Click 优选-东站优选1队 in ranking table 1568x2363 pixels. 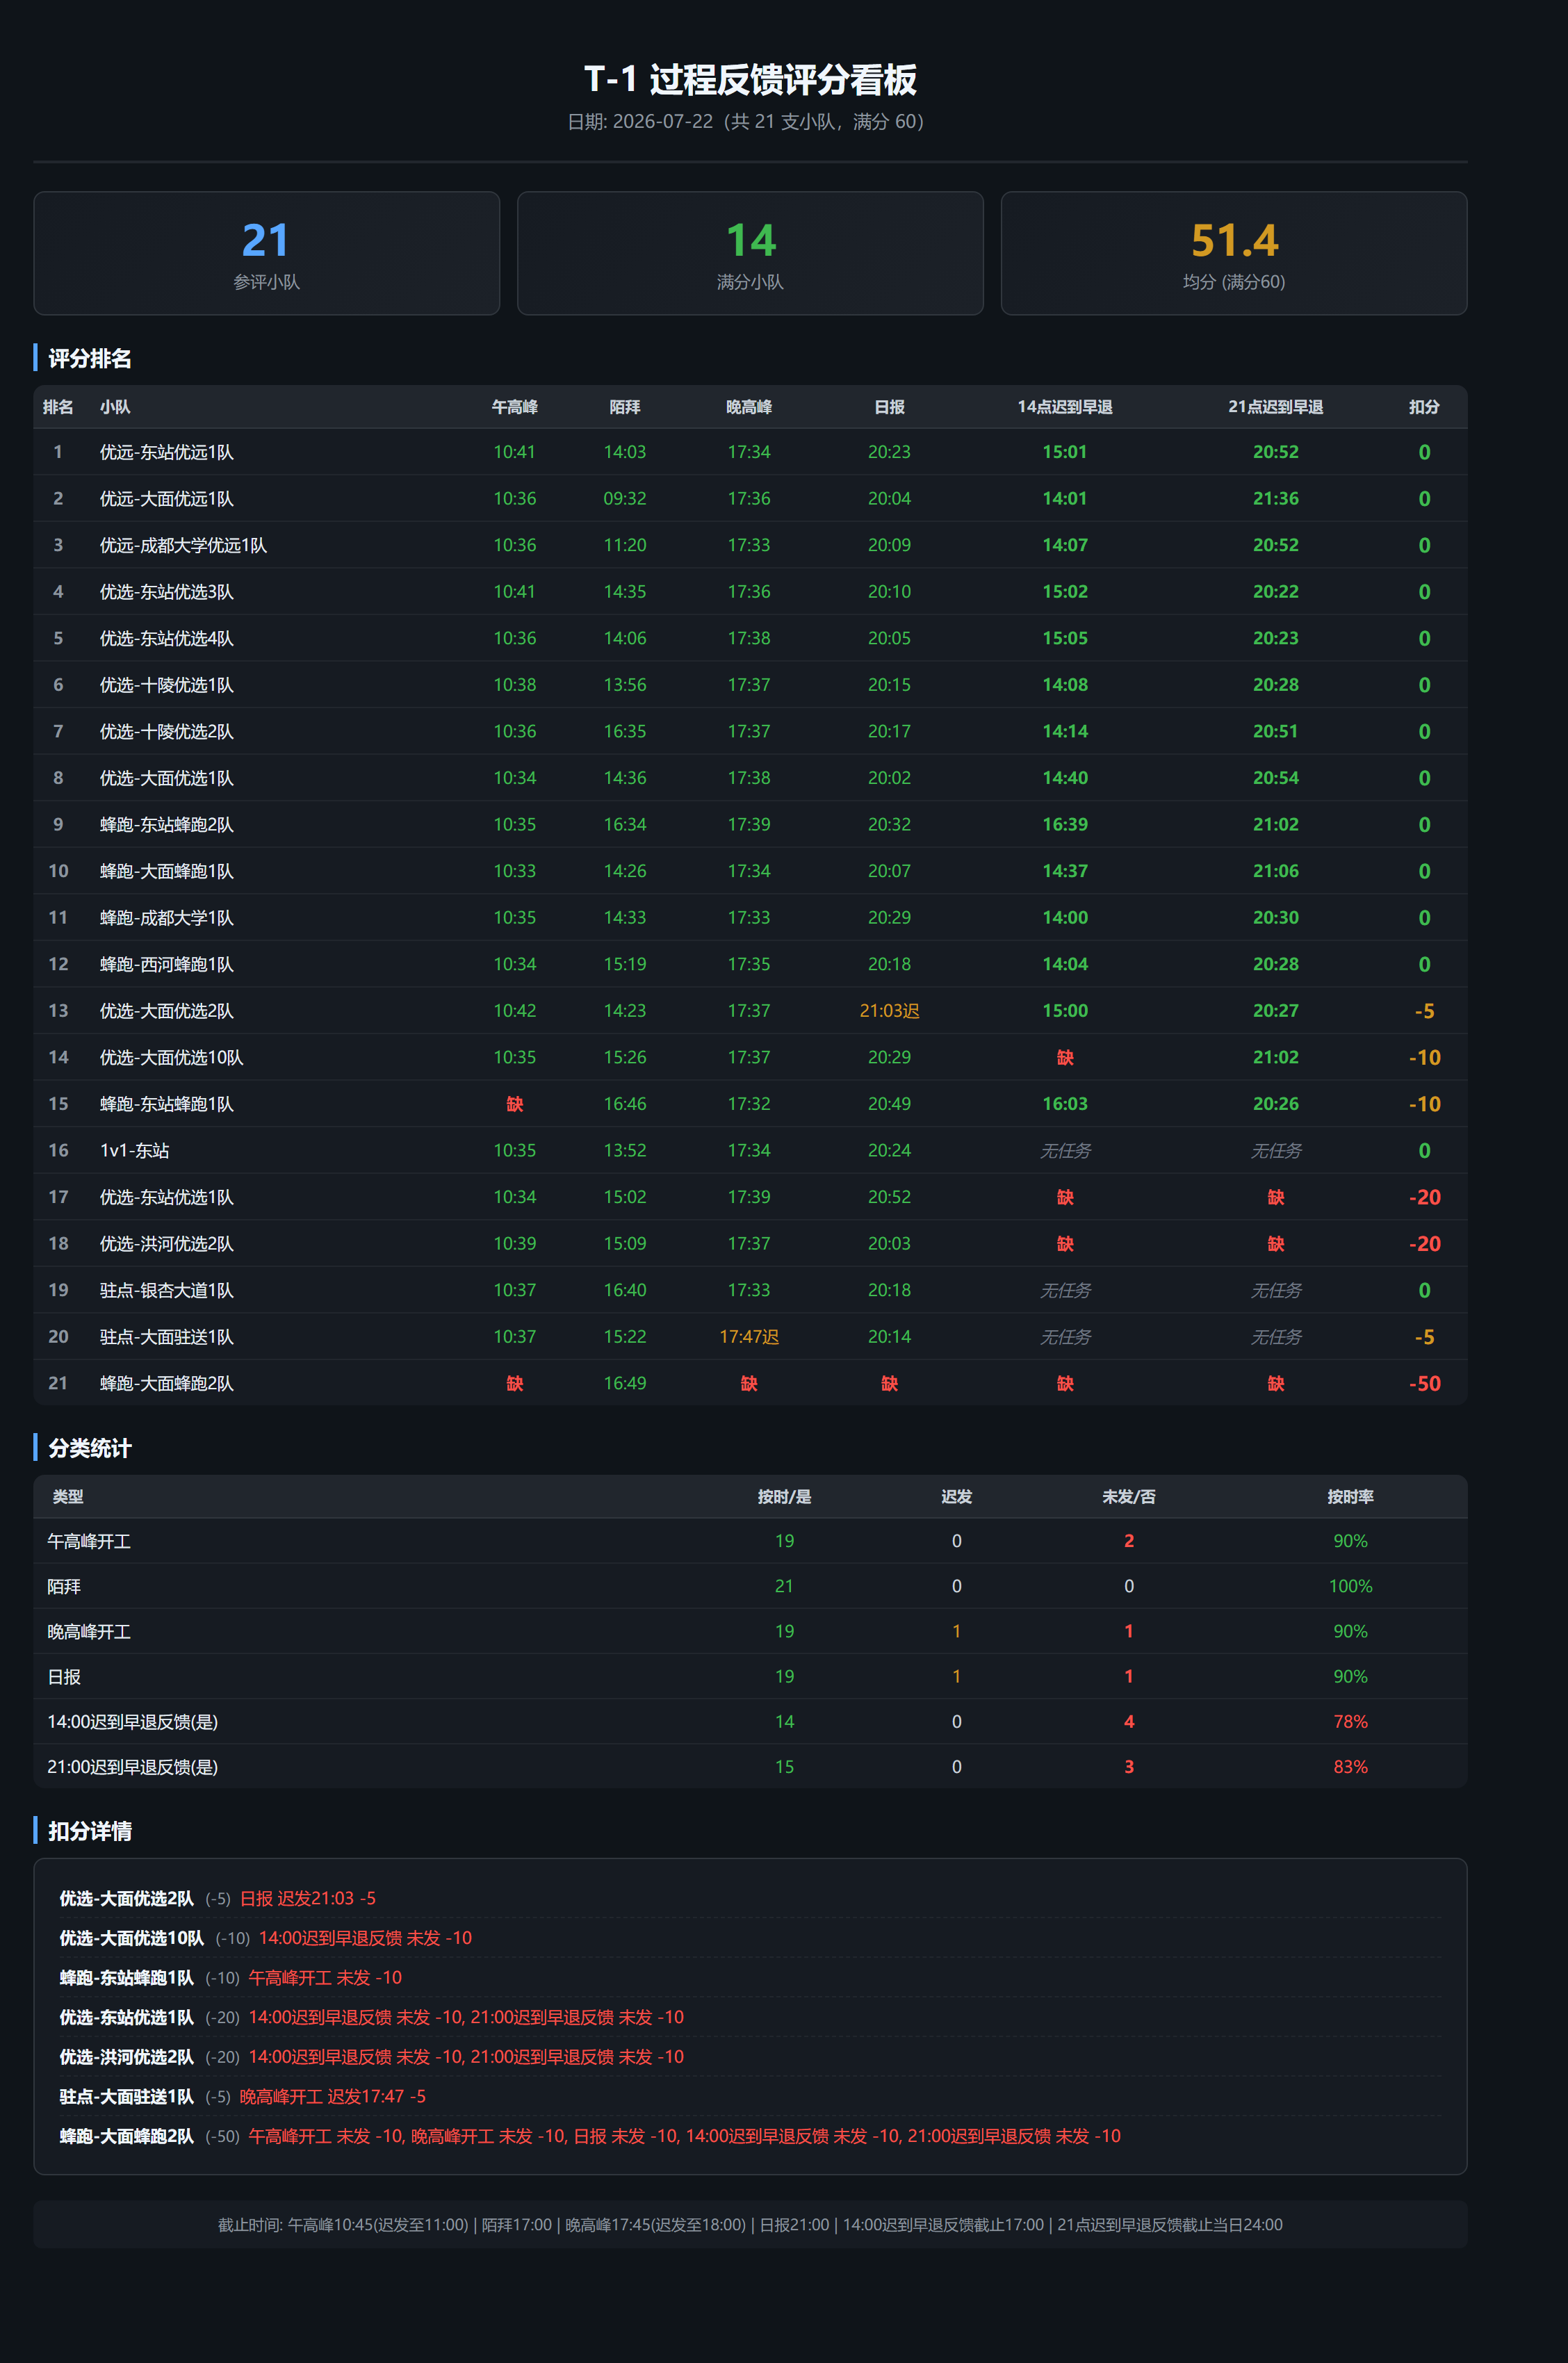coord(167,1197)
